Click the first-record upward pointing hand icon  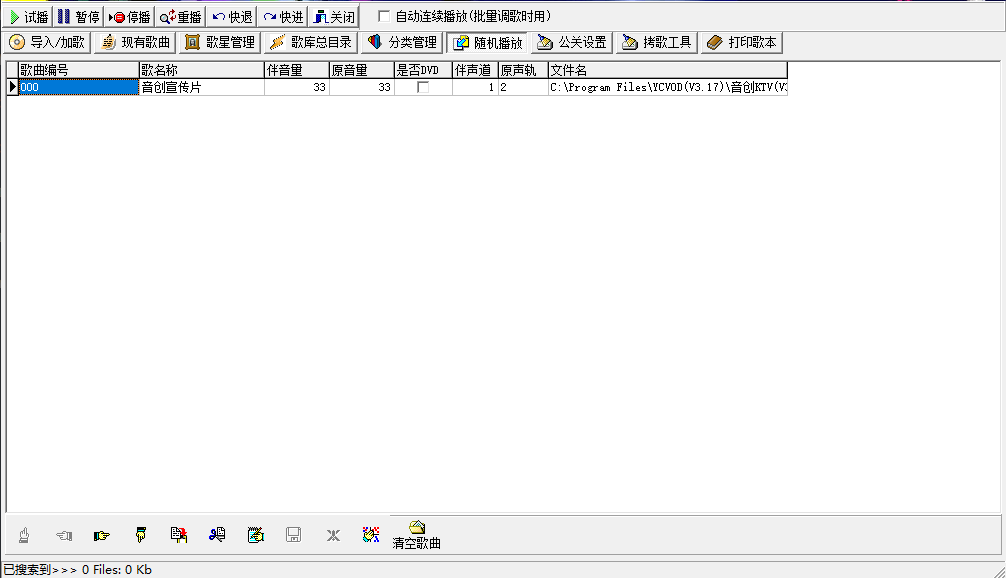click(x=24, y=535)
